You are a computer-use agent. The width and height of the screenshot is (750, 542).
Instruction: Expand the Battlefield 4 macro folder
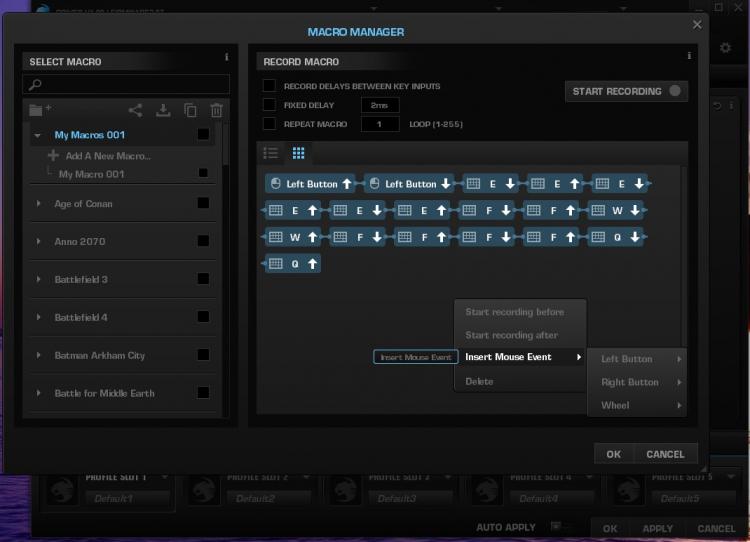pos(39,317)
